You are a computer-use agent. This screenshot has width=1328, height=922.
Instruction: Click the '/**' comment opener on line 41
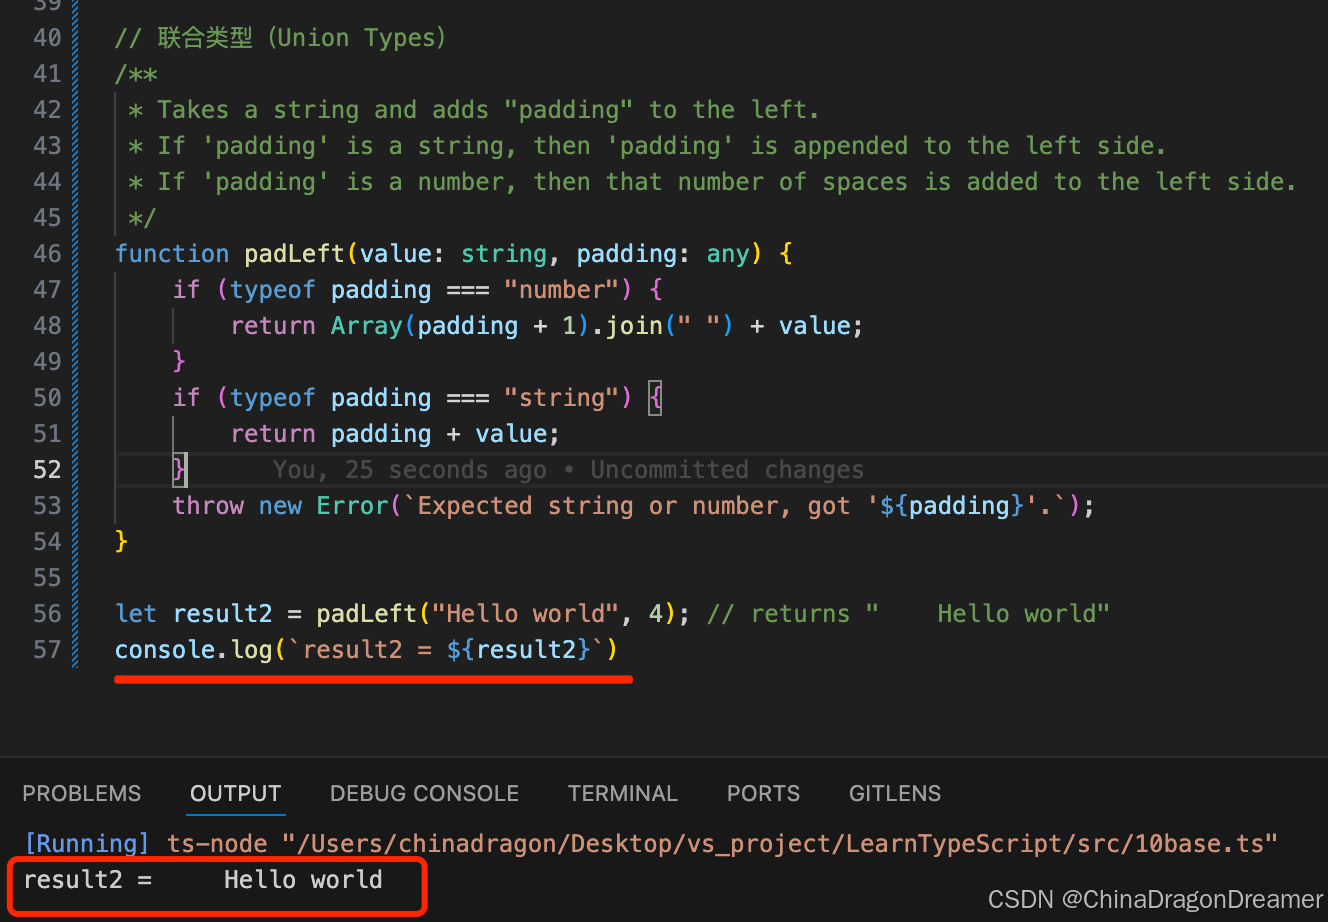[x=136, y=74]
